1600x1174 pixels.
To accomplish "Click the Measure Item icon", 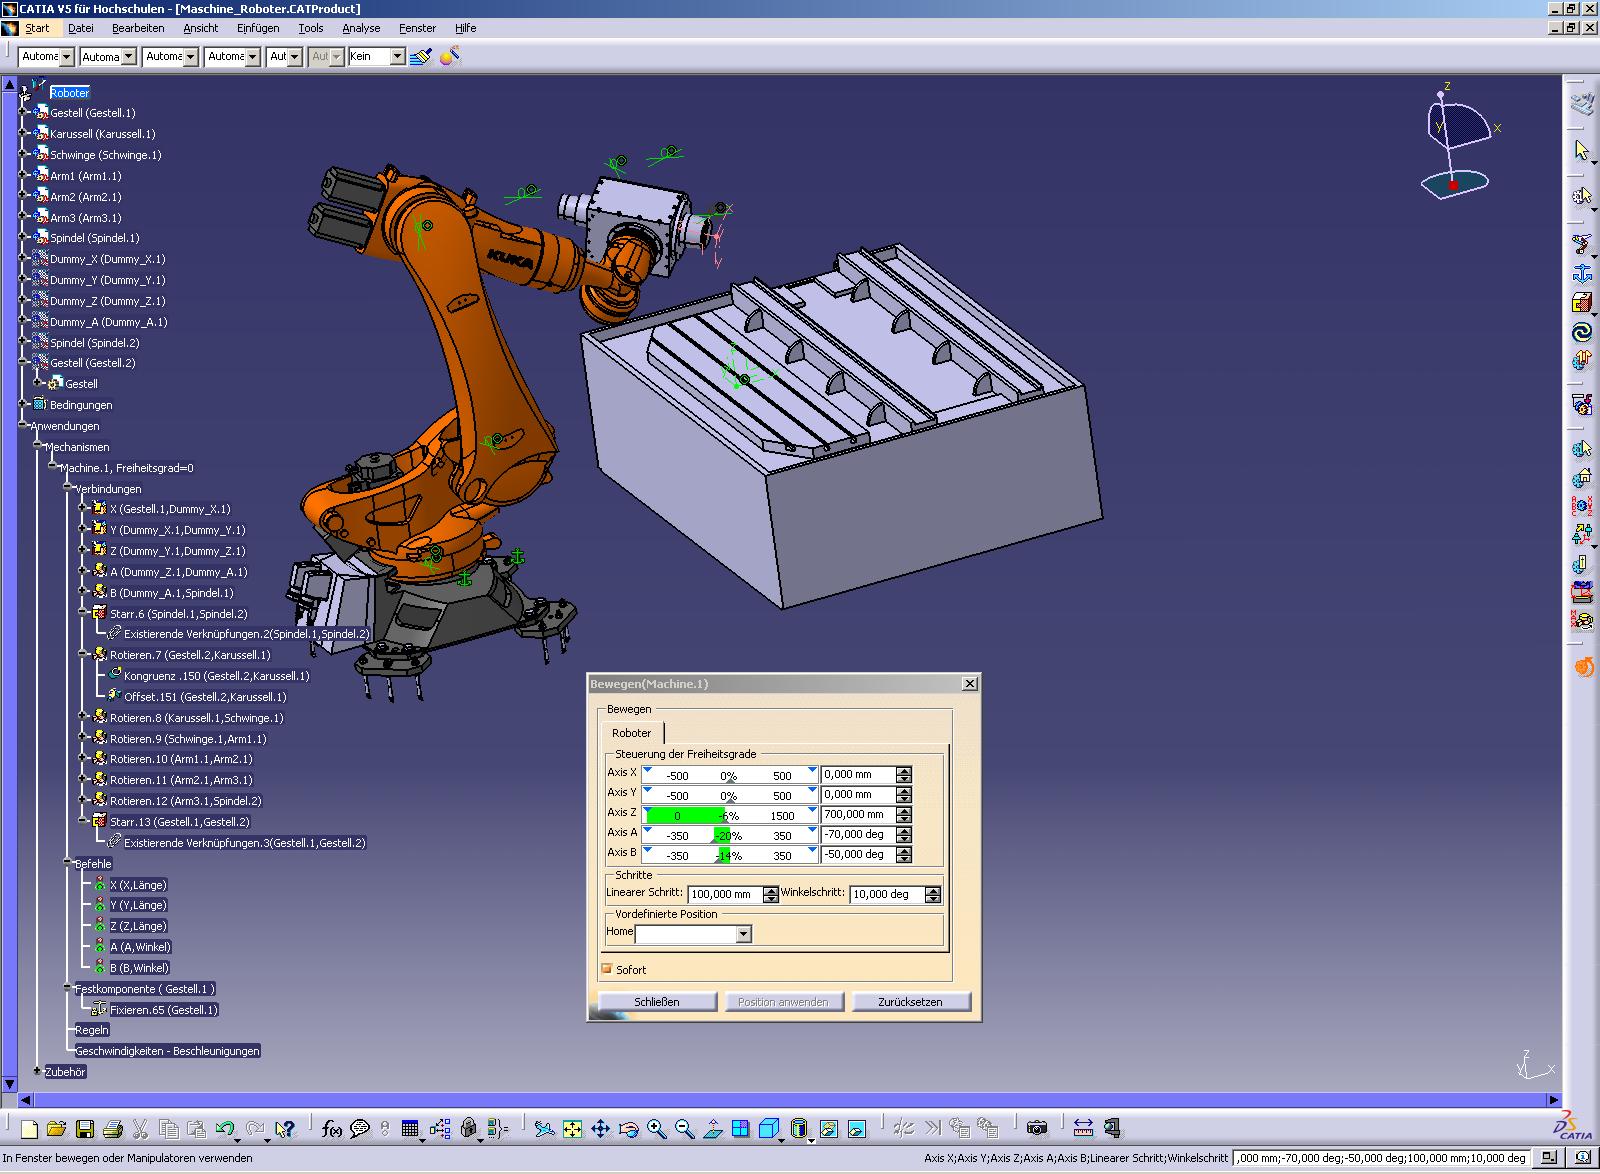I will [x=1112, y=1129].
